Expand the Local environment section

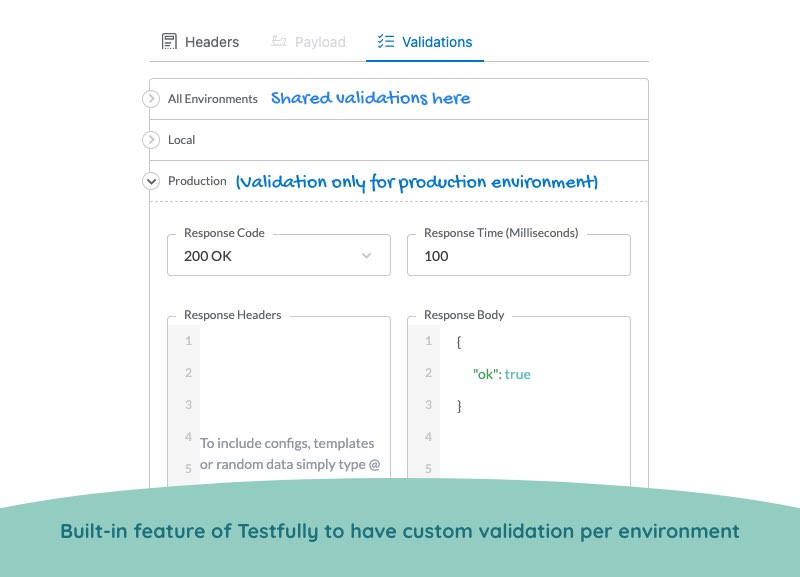151,139
